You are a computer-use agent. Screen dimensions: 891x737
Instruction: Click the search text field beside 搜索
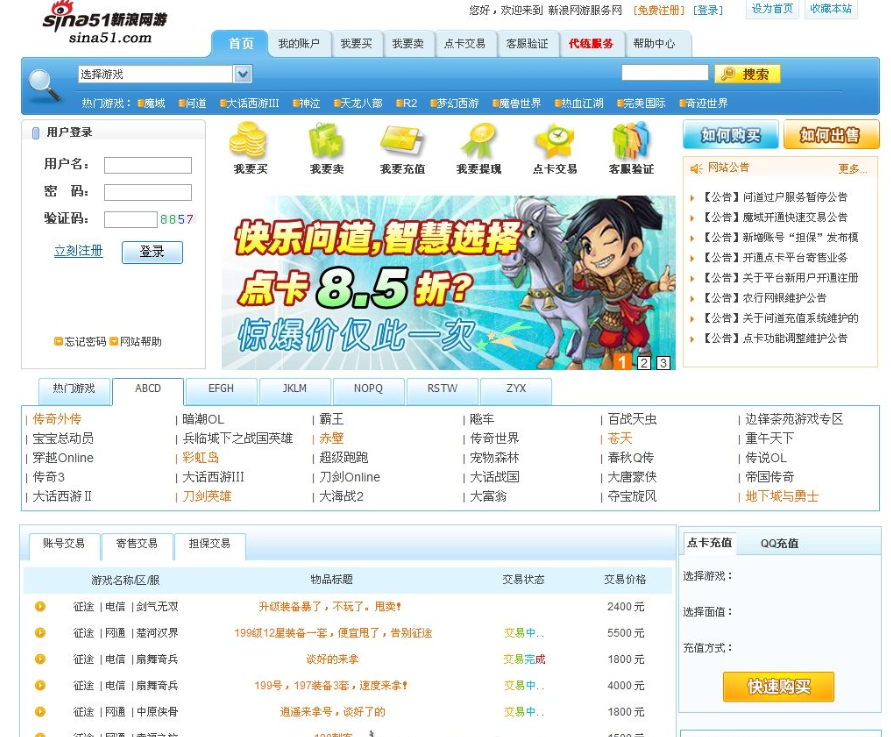click(665, 73)
